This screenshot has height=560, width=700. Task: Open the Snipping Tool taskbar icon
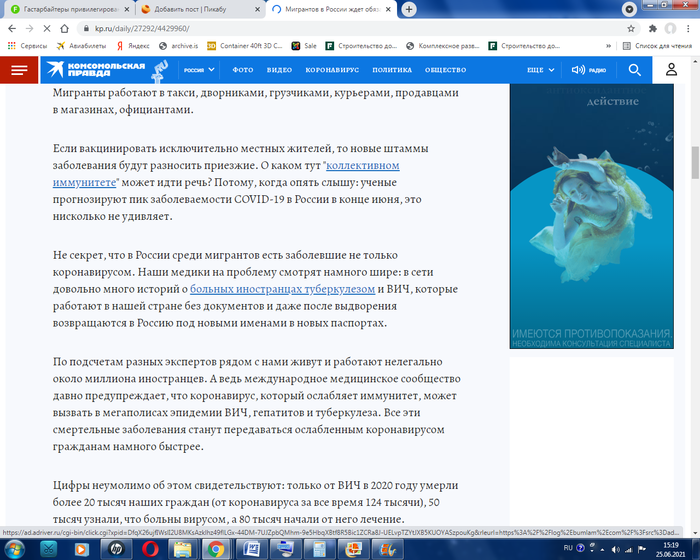tap(48, 549)
